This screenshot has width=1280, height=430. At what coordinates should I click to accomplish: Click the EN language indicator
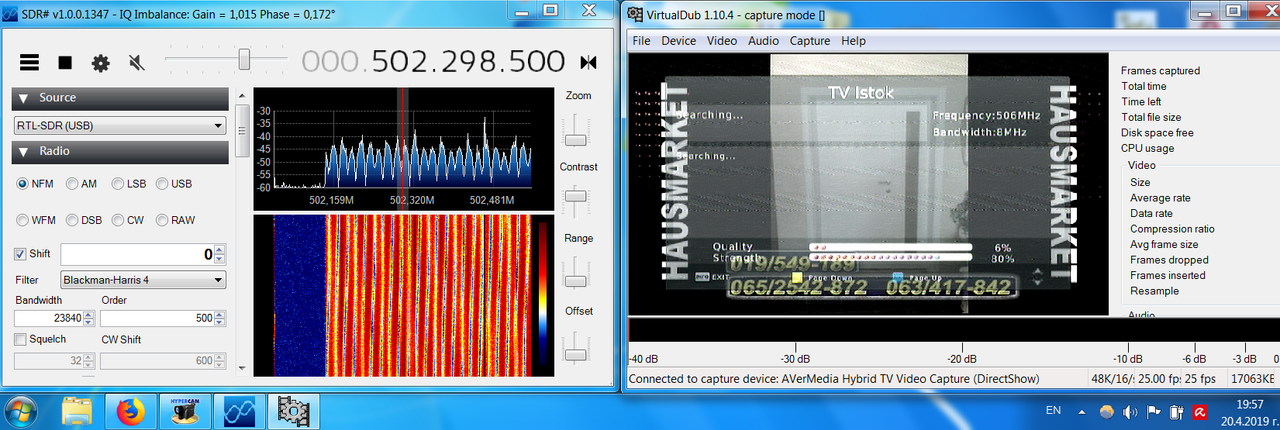pyautogui.click(x=1053, y=411)
